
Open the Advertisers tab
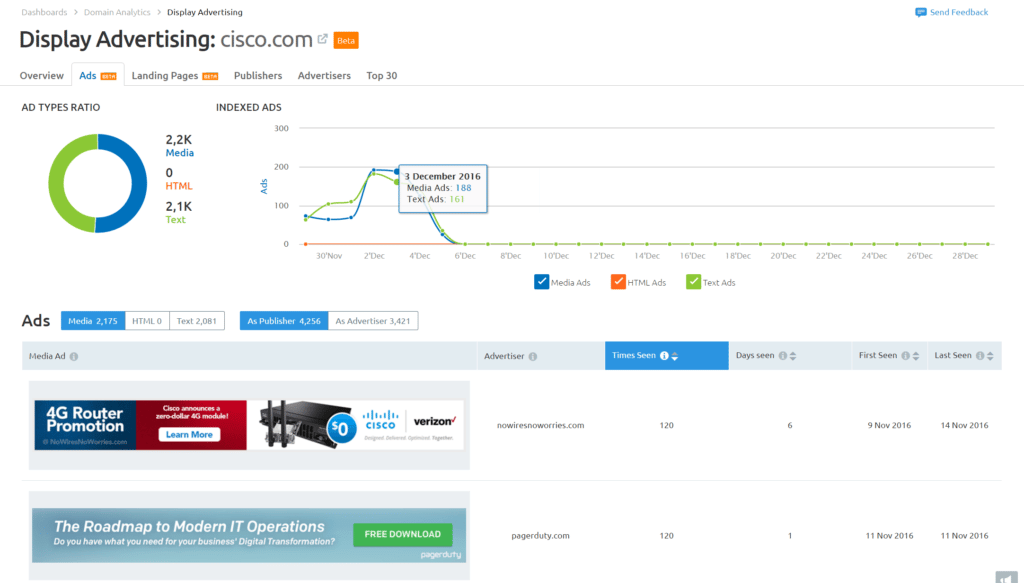click(x=324, y=76)
